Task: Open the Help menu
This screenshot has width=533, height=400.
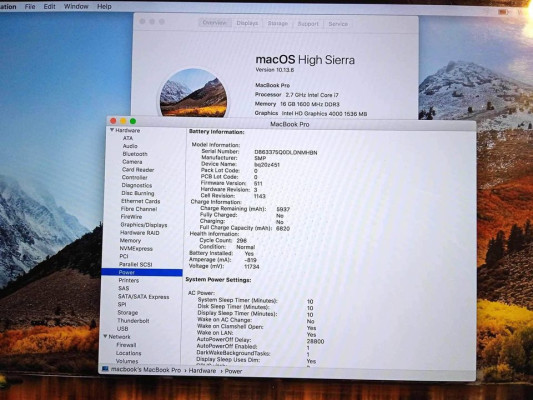Action: (x=104, y=6)
